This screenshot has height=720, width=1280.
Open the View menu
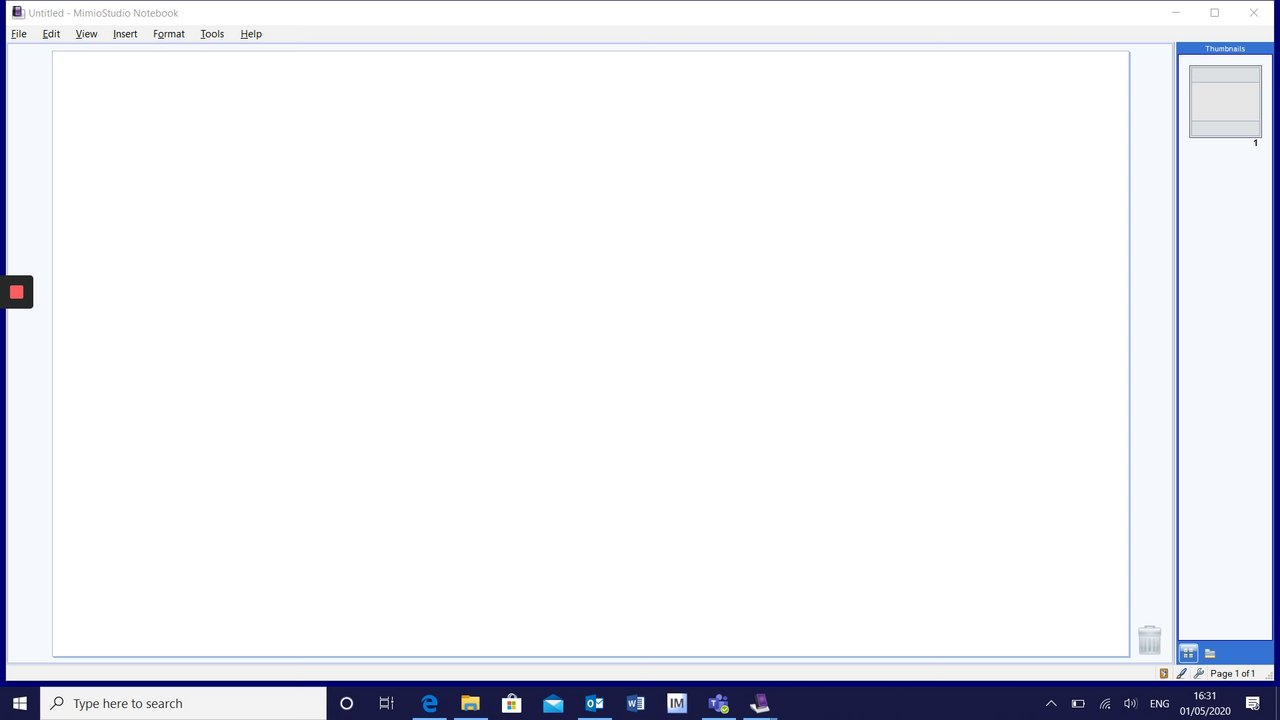click(x=86, y=34)
